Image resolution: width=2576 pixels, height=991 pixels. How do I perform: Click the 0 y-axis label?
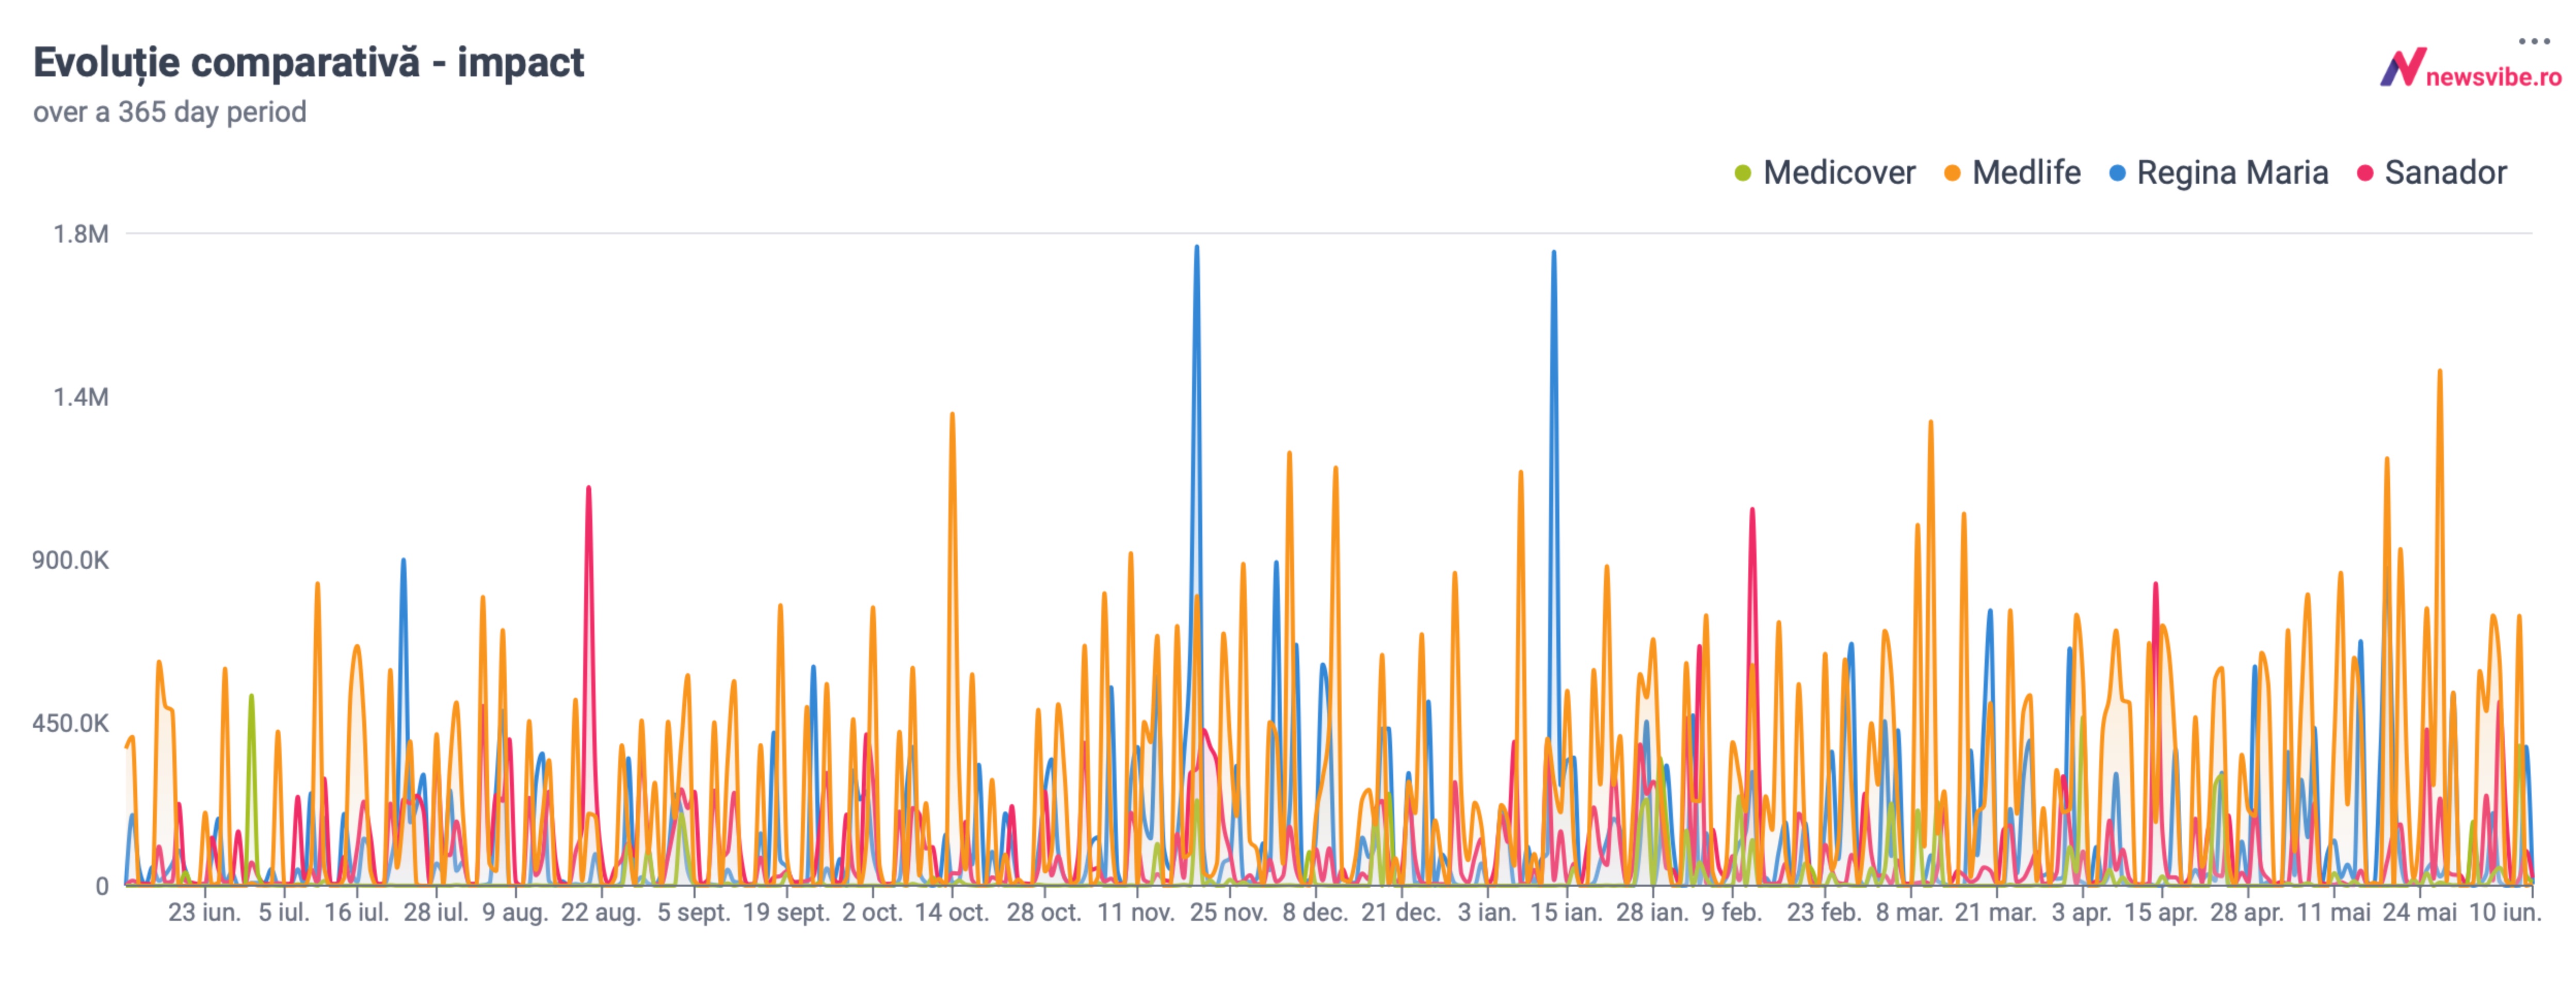[102, 886]
